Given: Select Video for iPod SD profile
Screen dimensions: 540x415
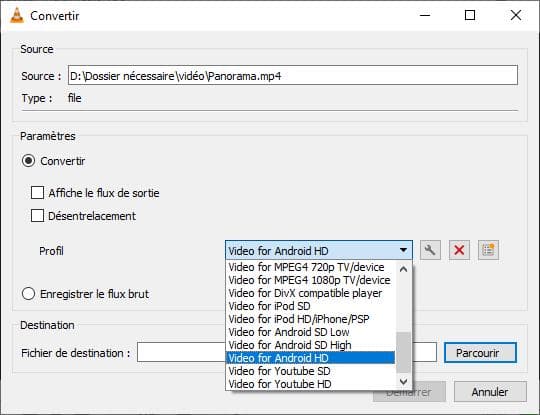Looking at the screenshot, I should [x=310, y=306].
